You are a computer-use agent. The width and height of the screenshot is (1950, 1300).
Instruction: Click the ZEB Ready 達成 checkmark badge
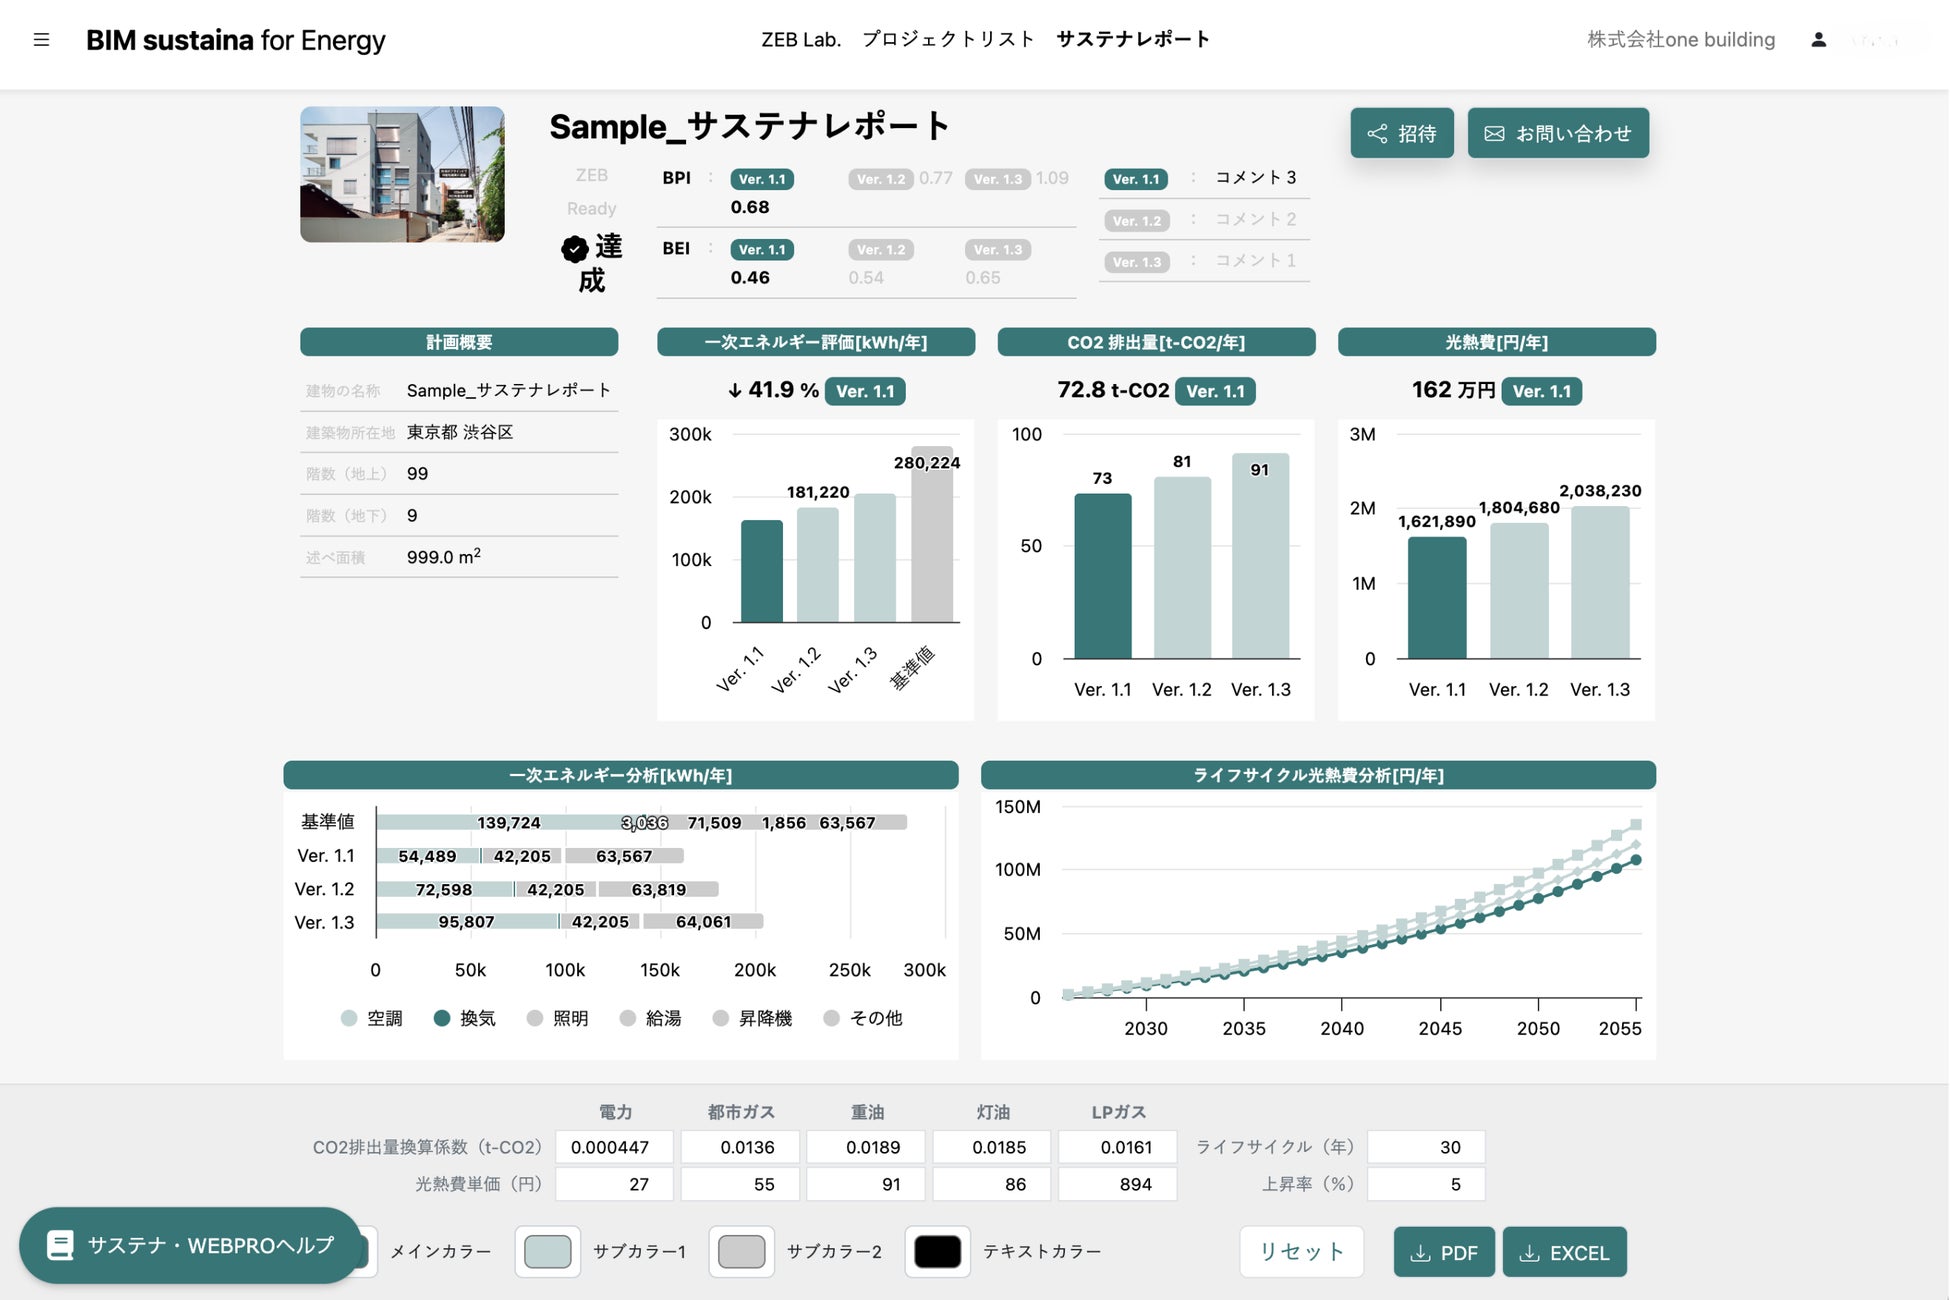coord(574,249)
